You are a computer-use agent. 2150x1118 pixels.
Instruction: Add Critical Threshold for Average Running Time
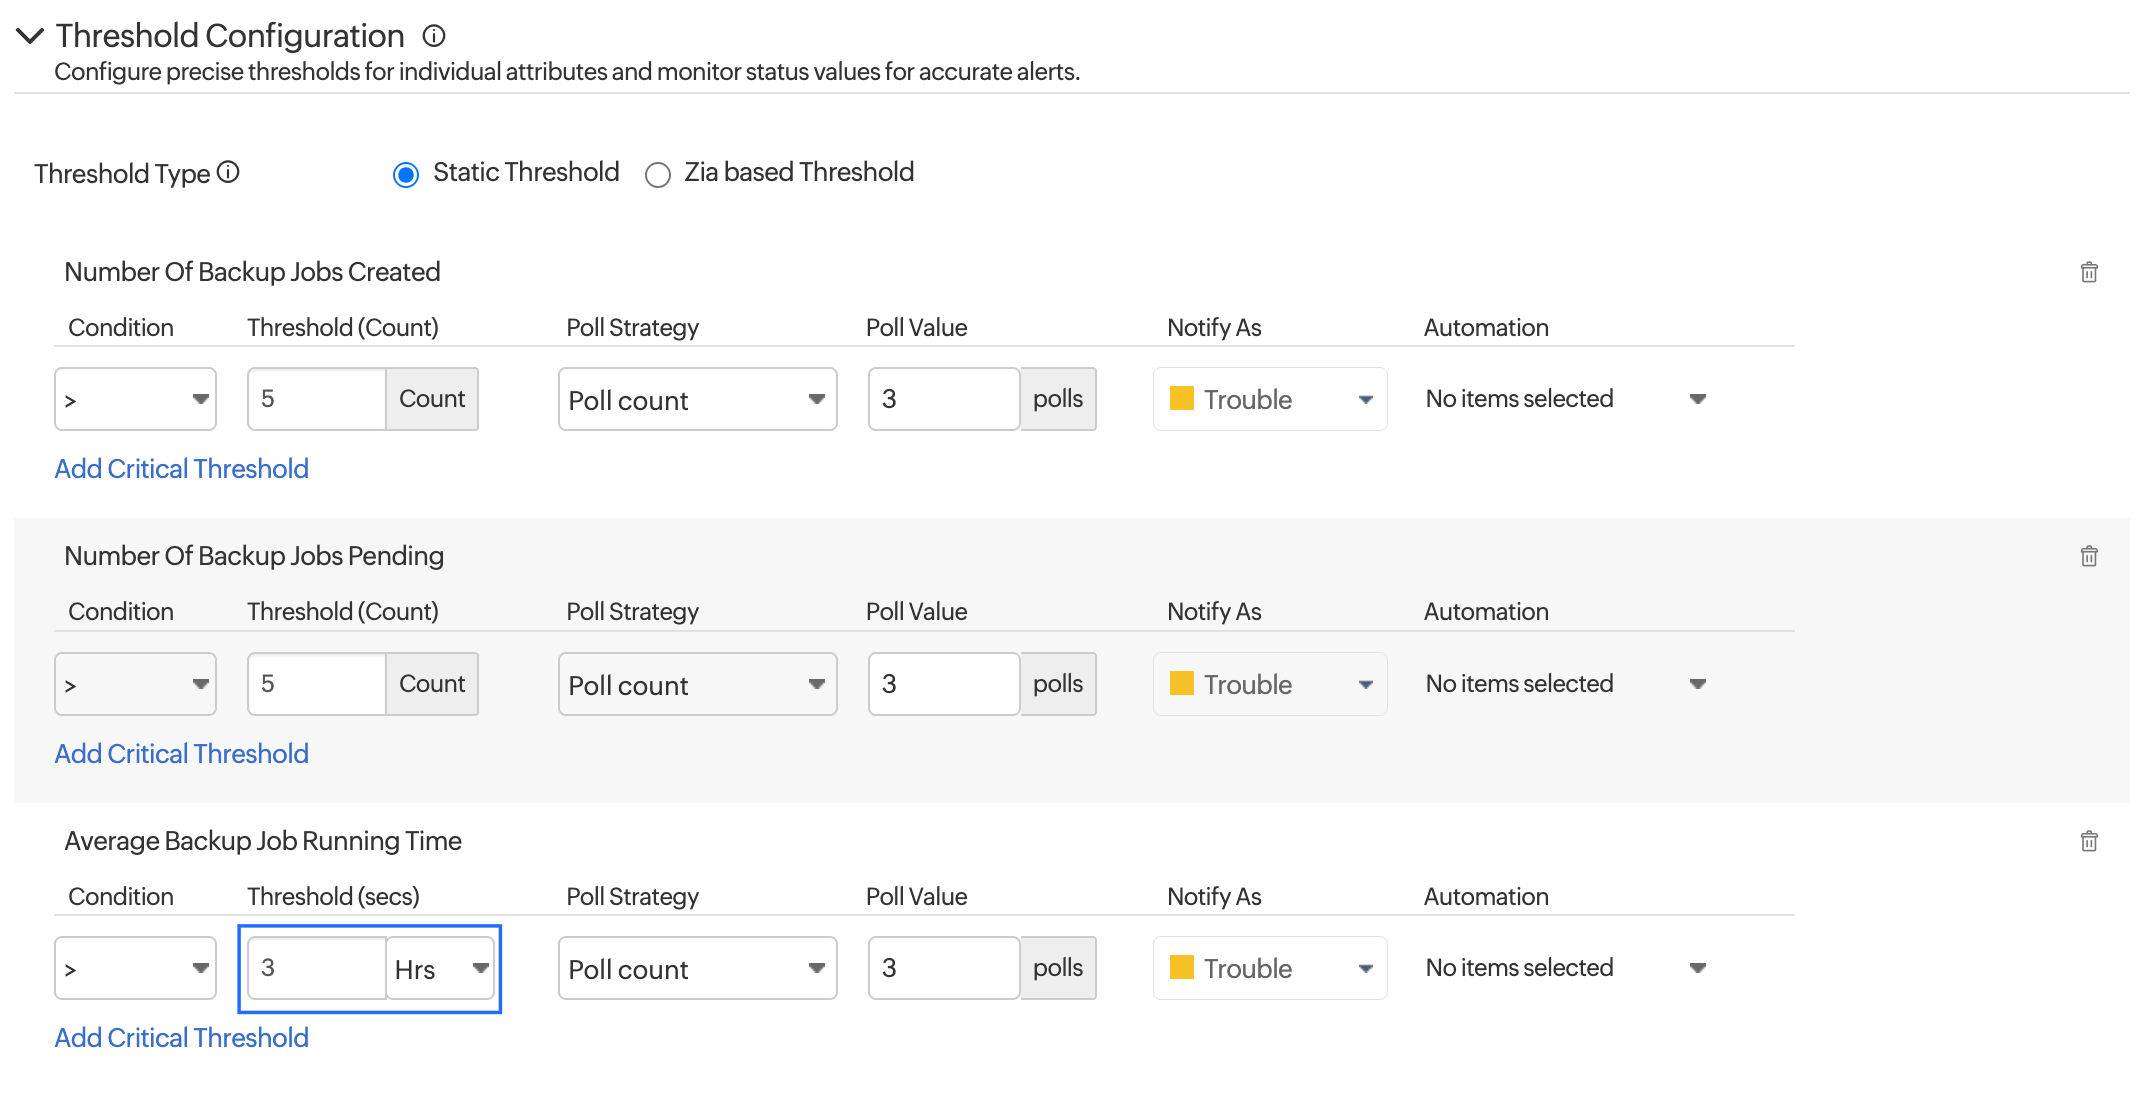[x=181, y=1038]
